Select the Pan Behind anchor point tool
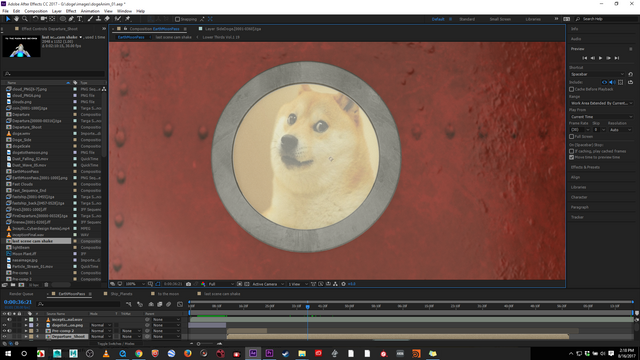 click(x=52, y=19)
